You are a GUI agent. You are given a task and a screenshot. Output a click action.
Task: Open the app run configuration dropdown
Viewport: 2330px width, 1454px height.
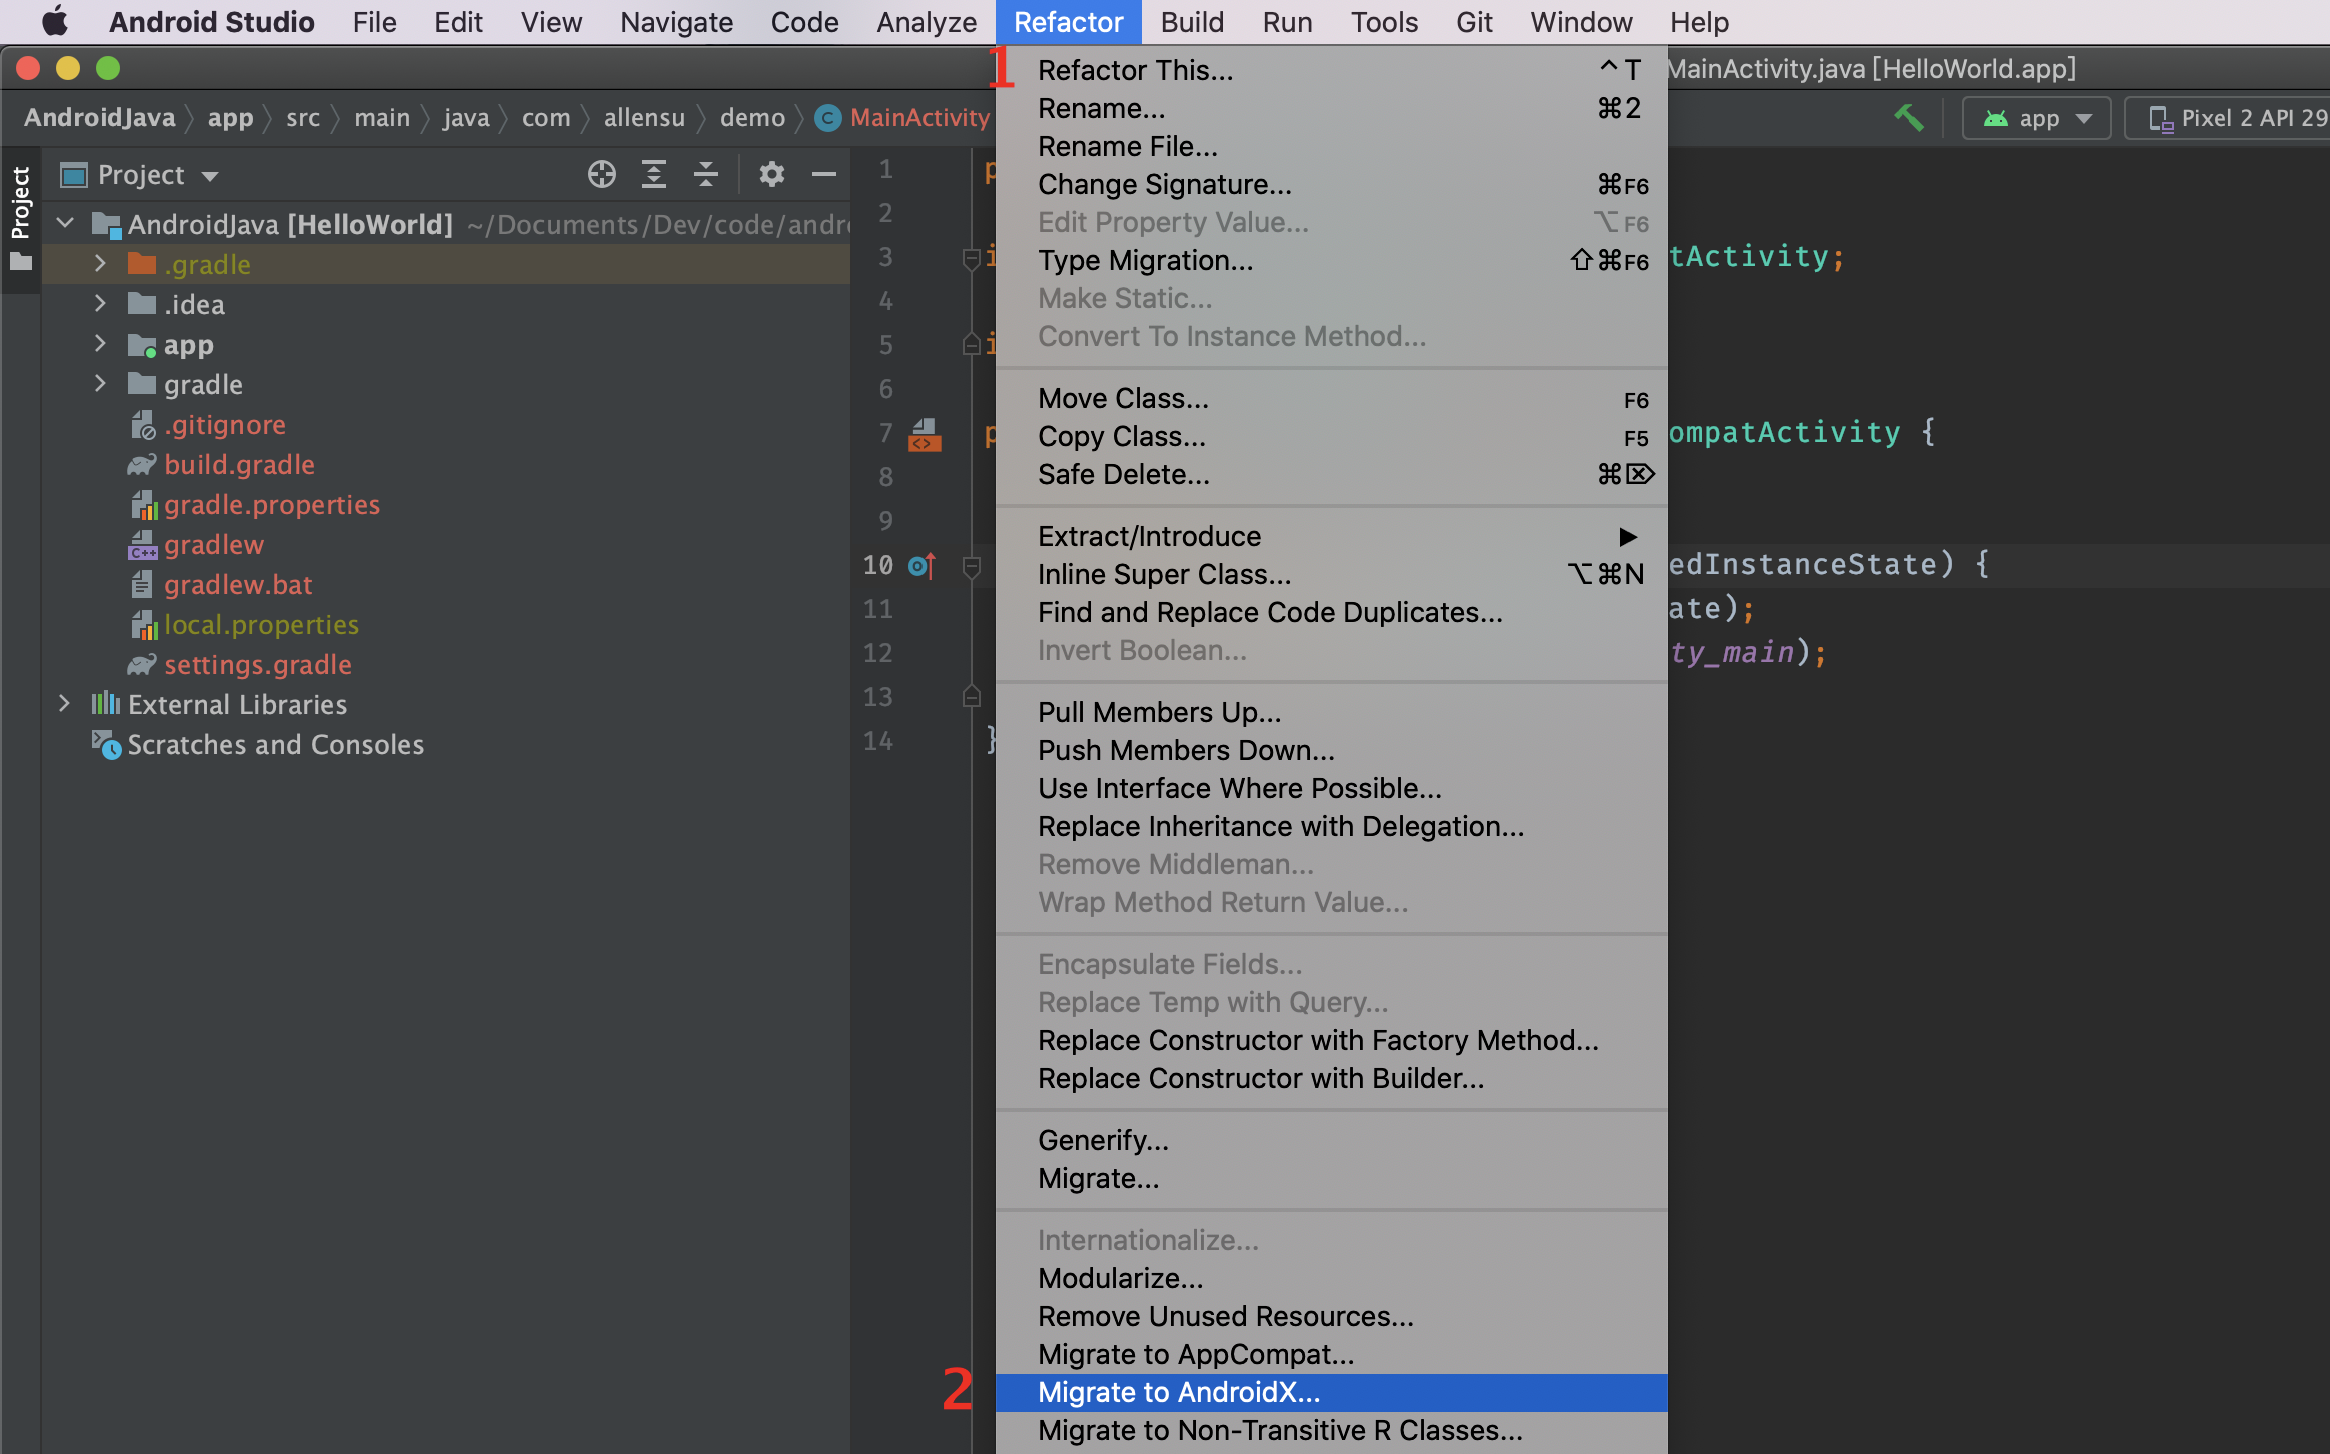[2037, 118]
